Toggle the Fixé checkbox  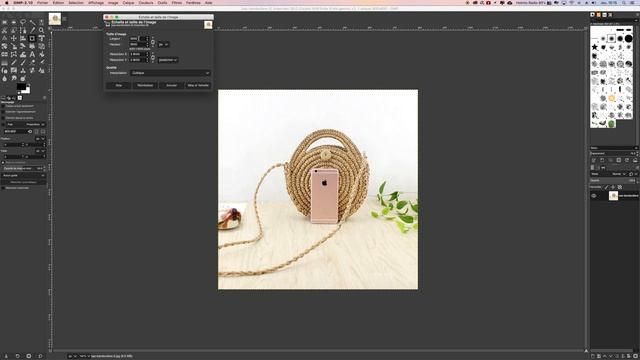(x=3, y=124)
